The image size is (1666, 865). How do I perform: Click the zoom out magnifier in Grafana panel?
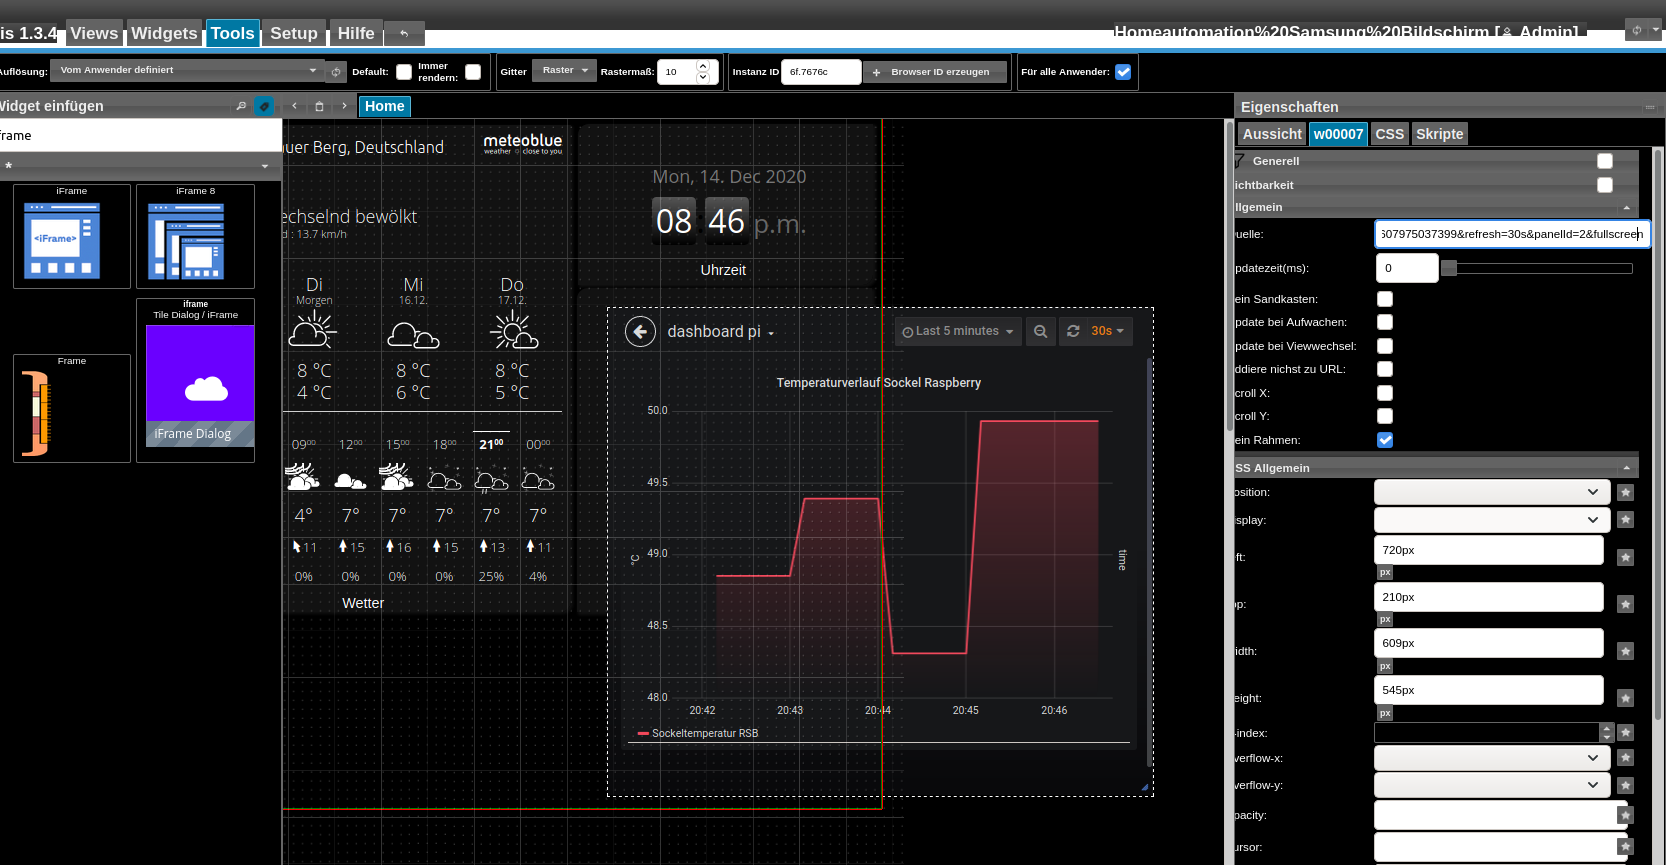click(x=1041, y=331)
